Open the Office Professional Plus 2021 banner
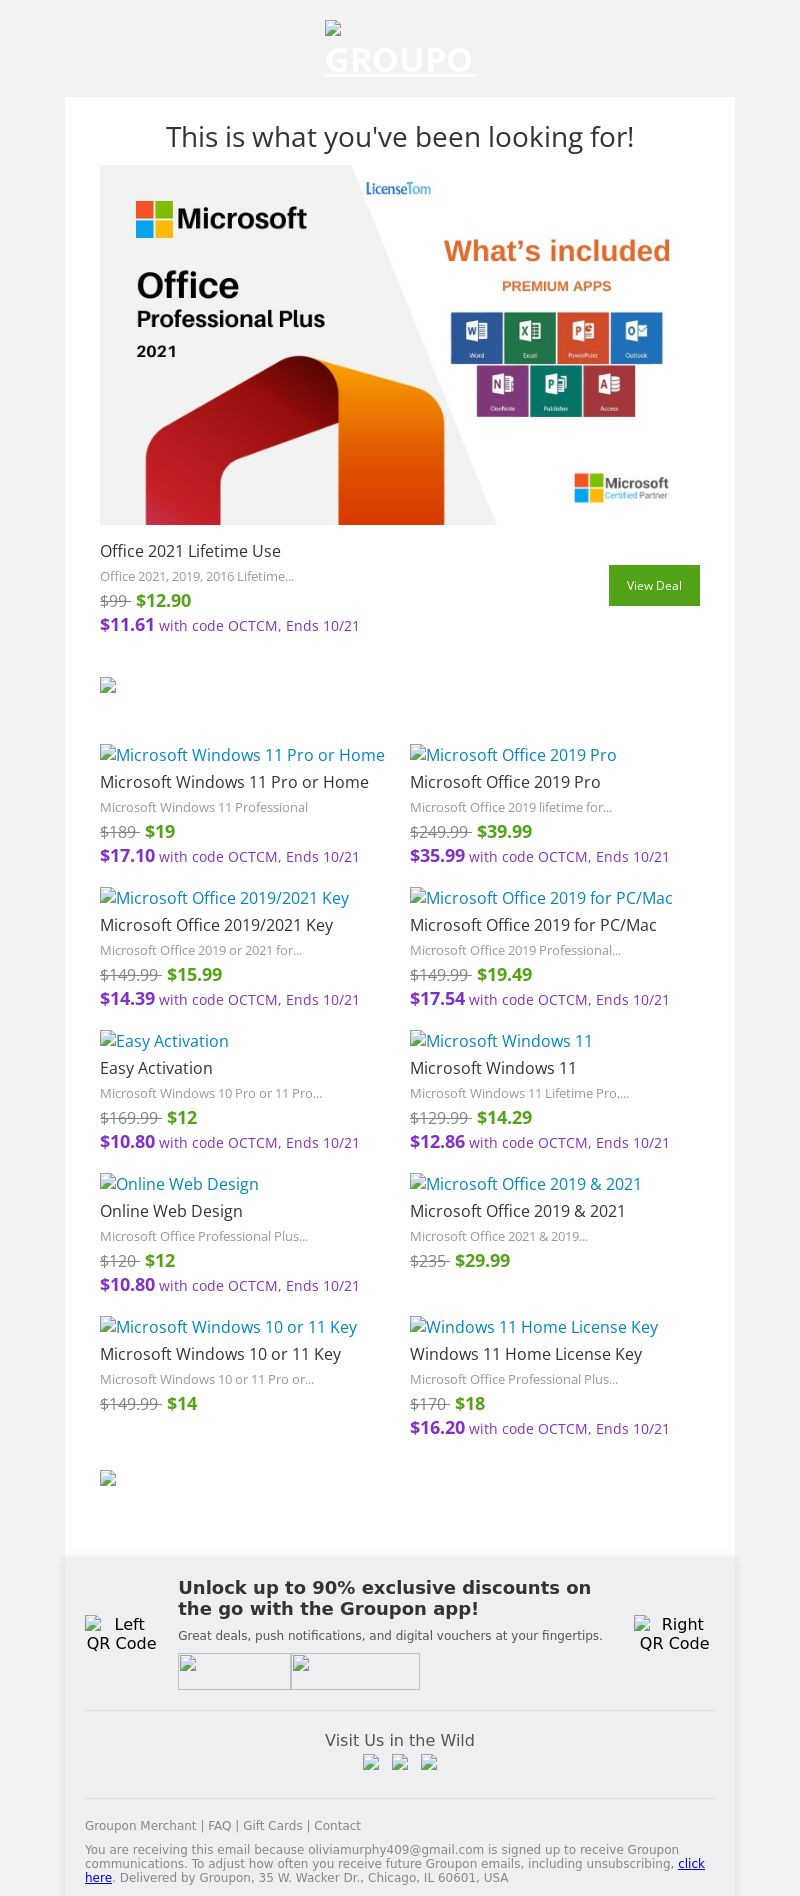Viewport: 800px width, 1896px height. click(400, 345)
